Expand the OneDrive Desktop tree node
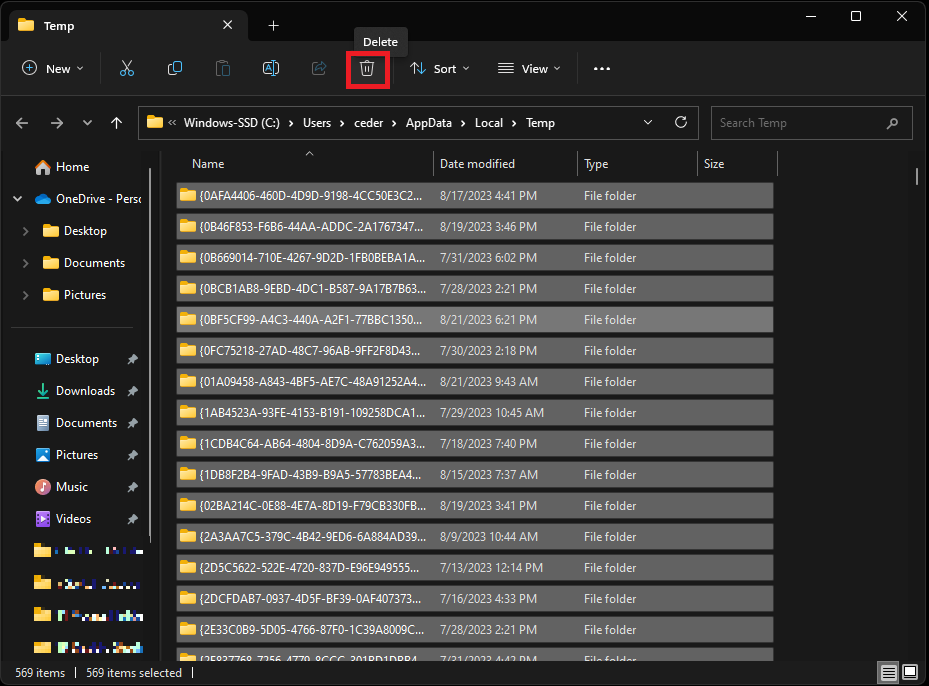929x686 pixels. click(26, 231)
